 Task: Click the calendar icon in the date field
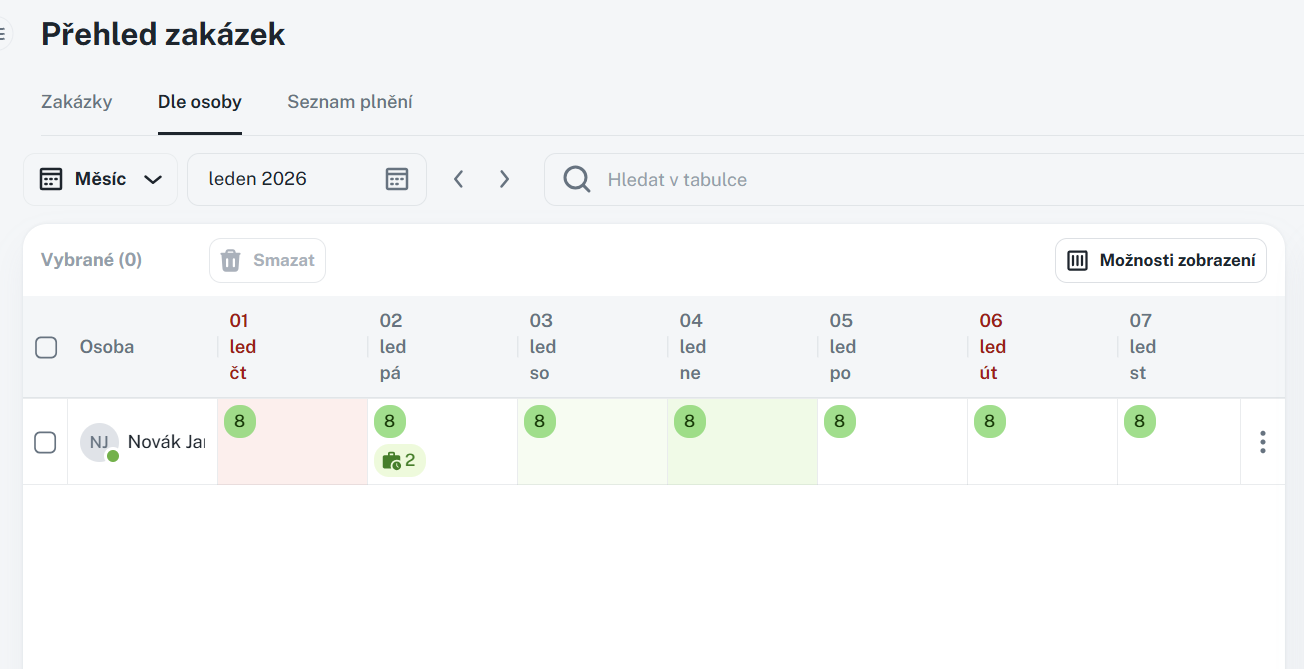[397, 179]
